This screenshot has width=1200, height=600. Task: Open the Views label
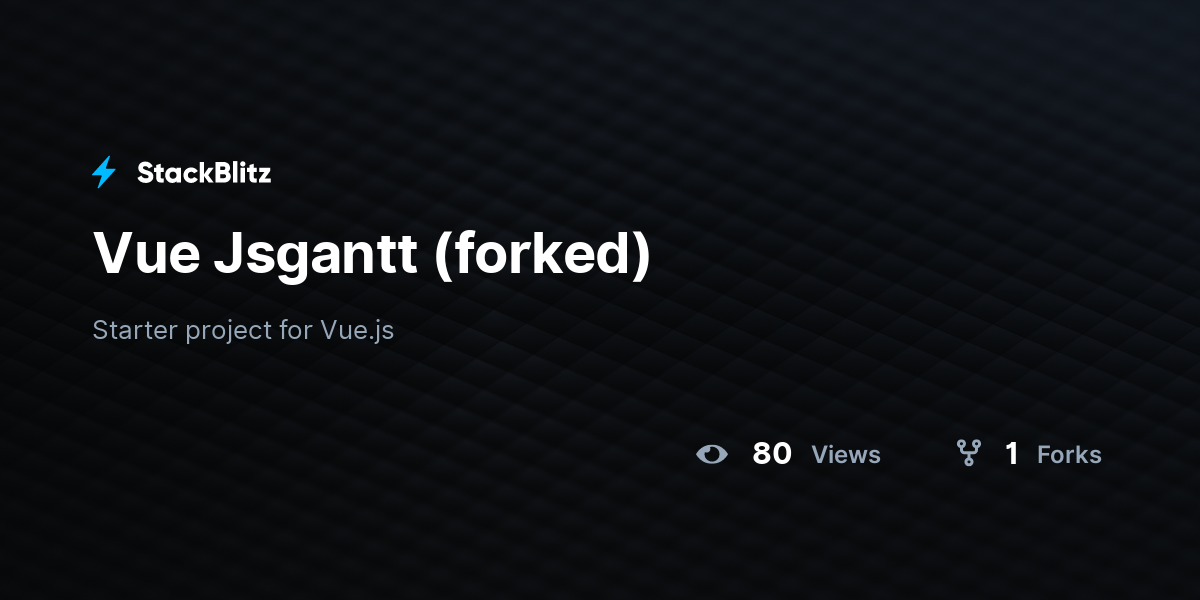(846, 454)
